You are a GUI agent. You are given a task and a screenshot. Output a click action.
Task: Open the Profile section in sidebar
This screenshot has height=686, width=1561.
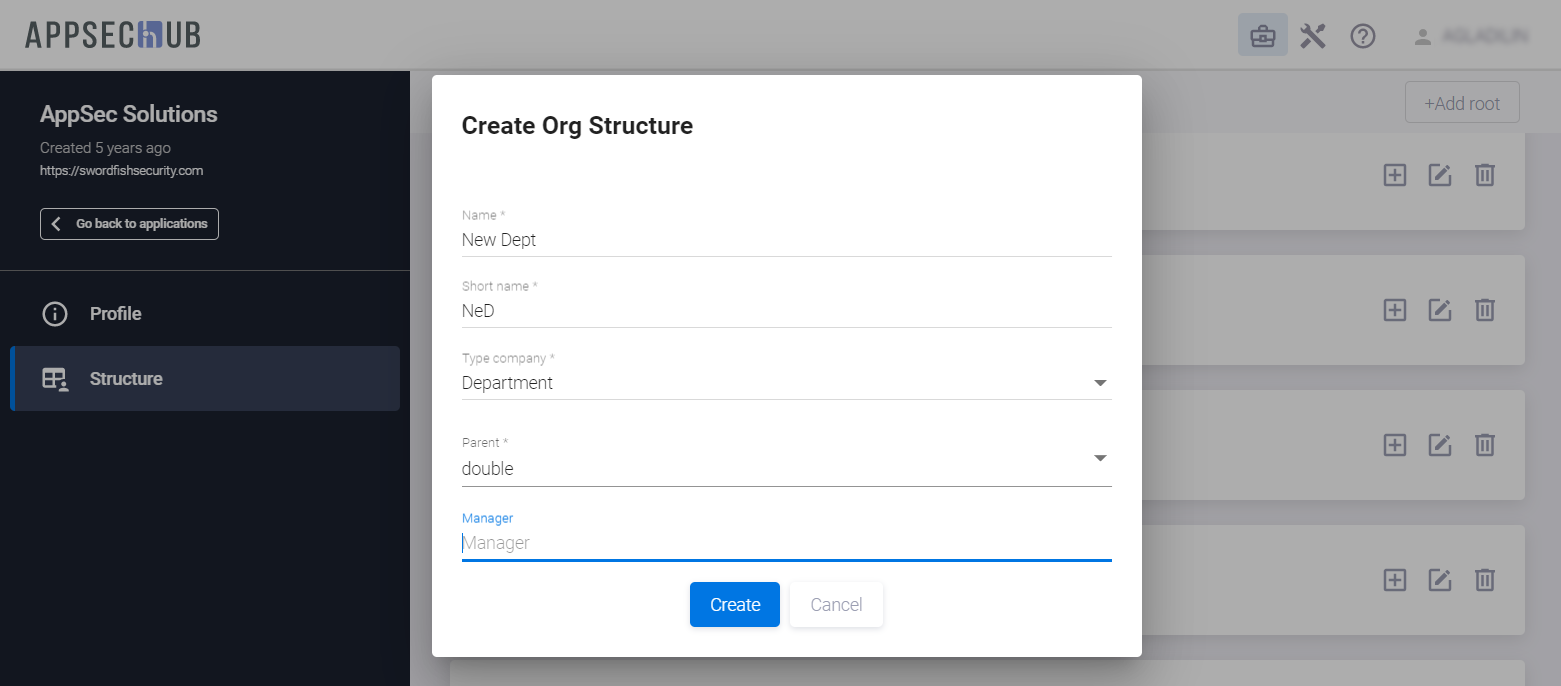pyautogui.click(x=115, y=314)
